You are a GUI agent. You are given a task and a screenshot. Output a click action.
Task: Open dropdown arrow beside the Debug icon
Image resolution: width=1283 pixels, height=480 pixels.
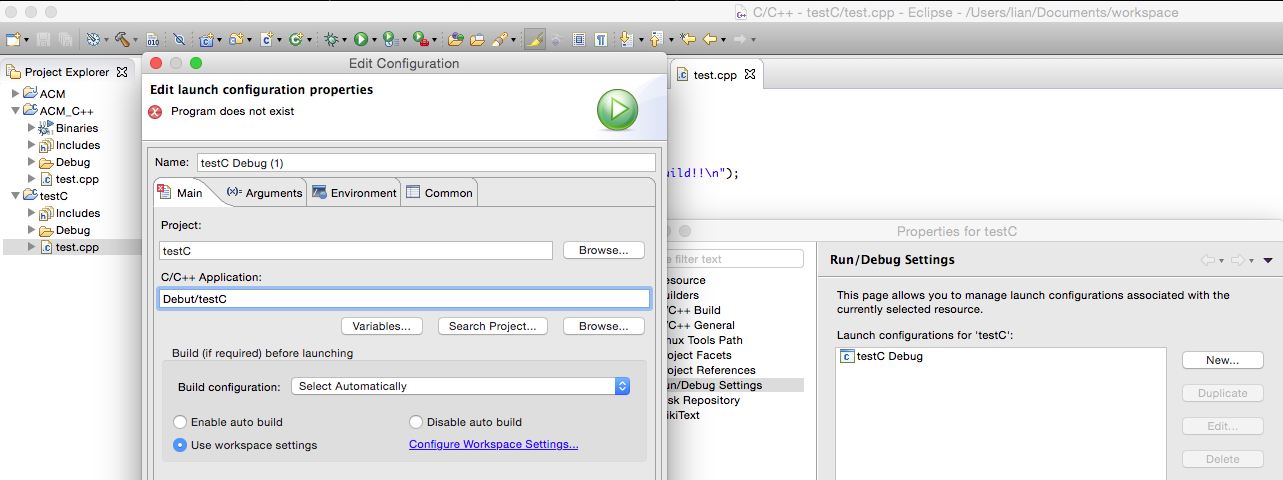[346, 40]
